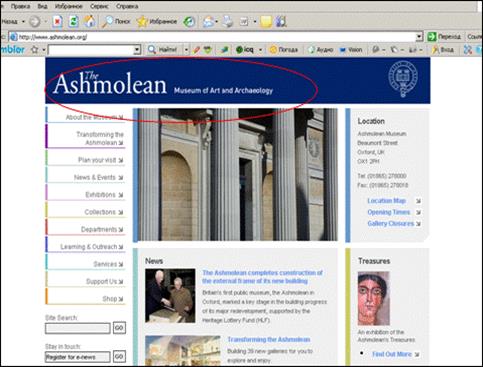Open the dropdown arrow next to Найти
483x367 pixels.
click(x=186, y=50)
